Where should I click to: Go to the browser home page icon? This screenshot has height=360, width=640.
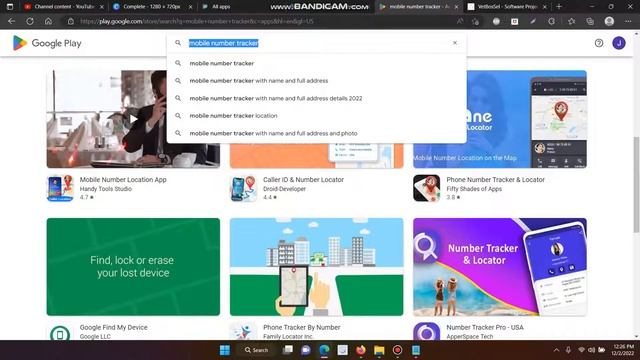point(48,21)
